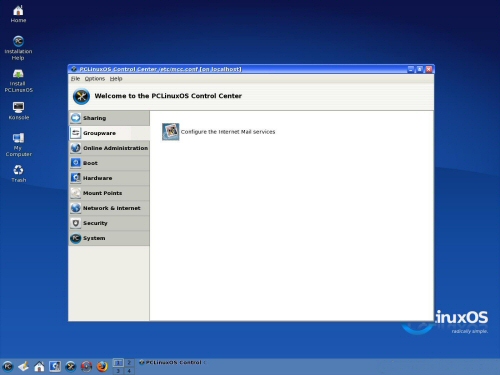Click the red round icon in taskbar

[x=86, y=367]
